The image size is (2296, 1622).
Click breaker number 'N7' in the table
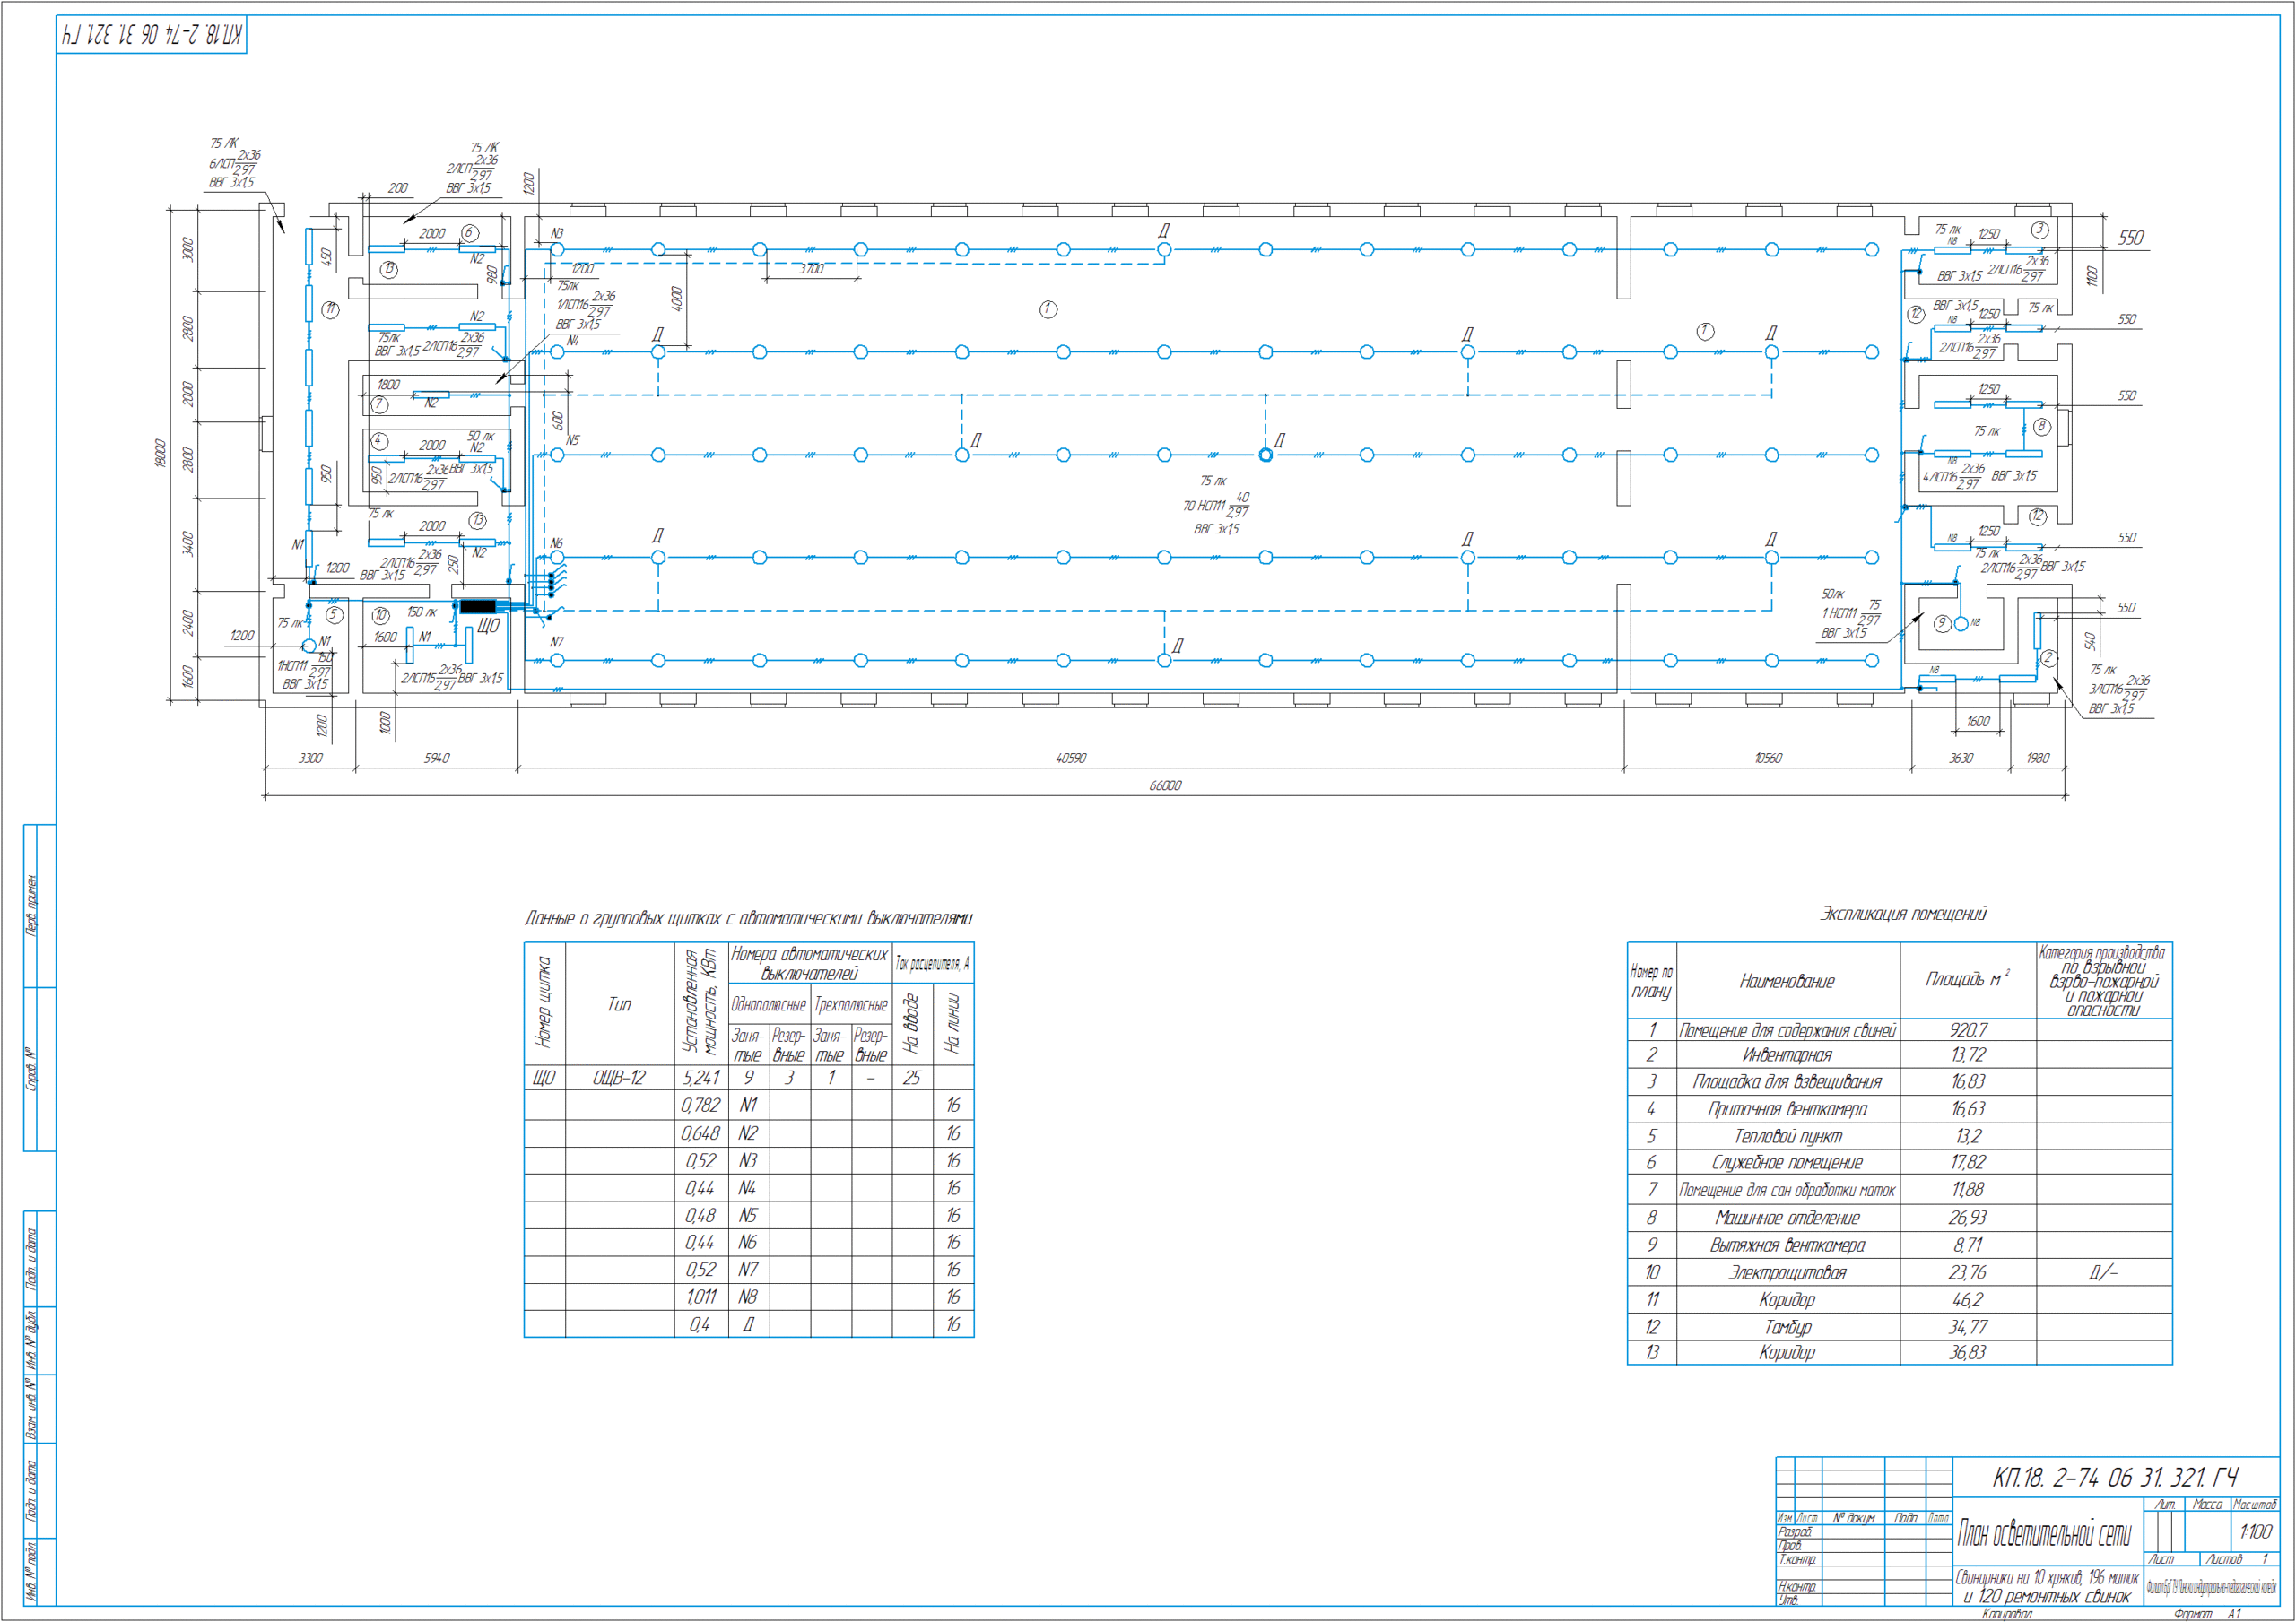click(x=748, y=1269)
